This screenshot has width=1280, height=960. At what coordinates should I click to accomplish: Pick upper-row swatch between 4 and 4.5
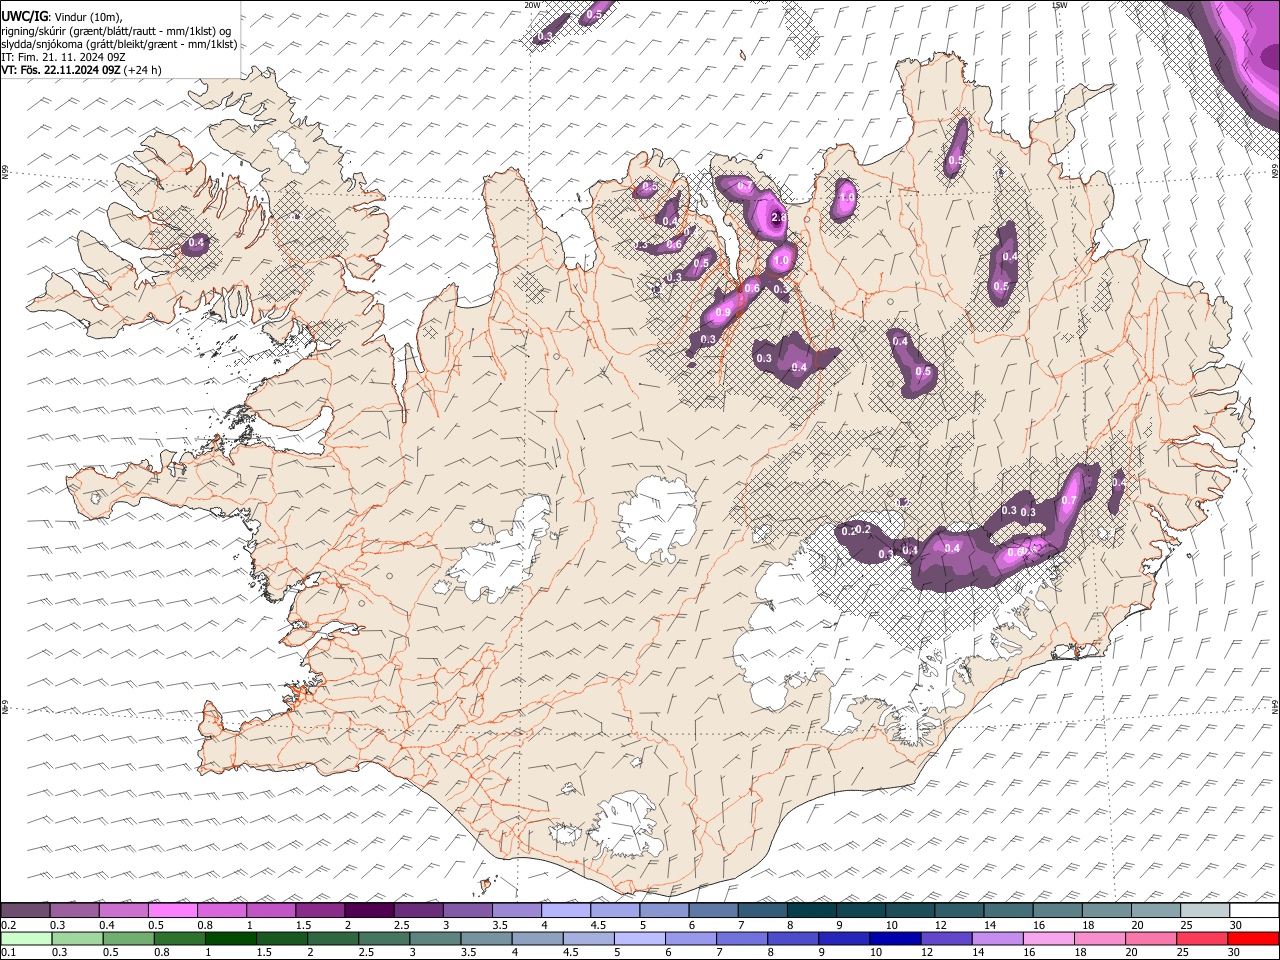[565, 910]
